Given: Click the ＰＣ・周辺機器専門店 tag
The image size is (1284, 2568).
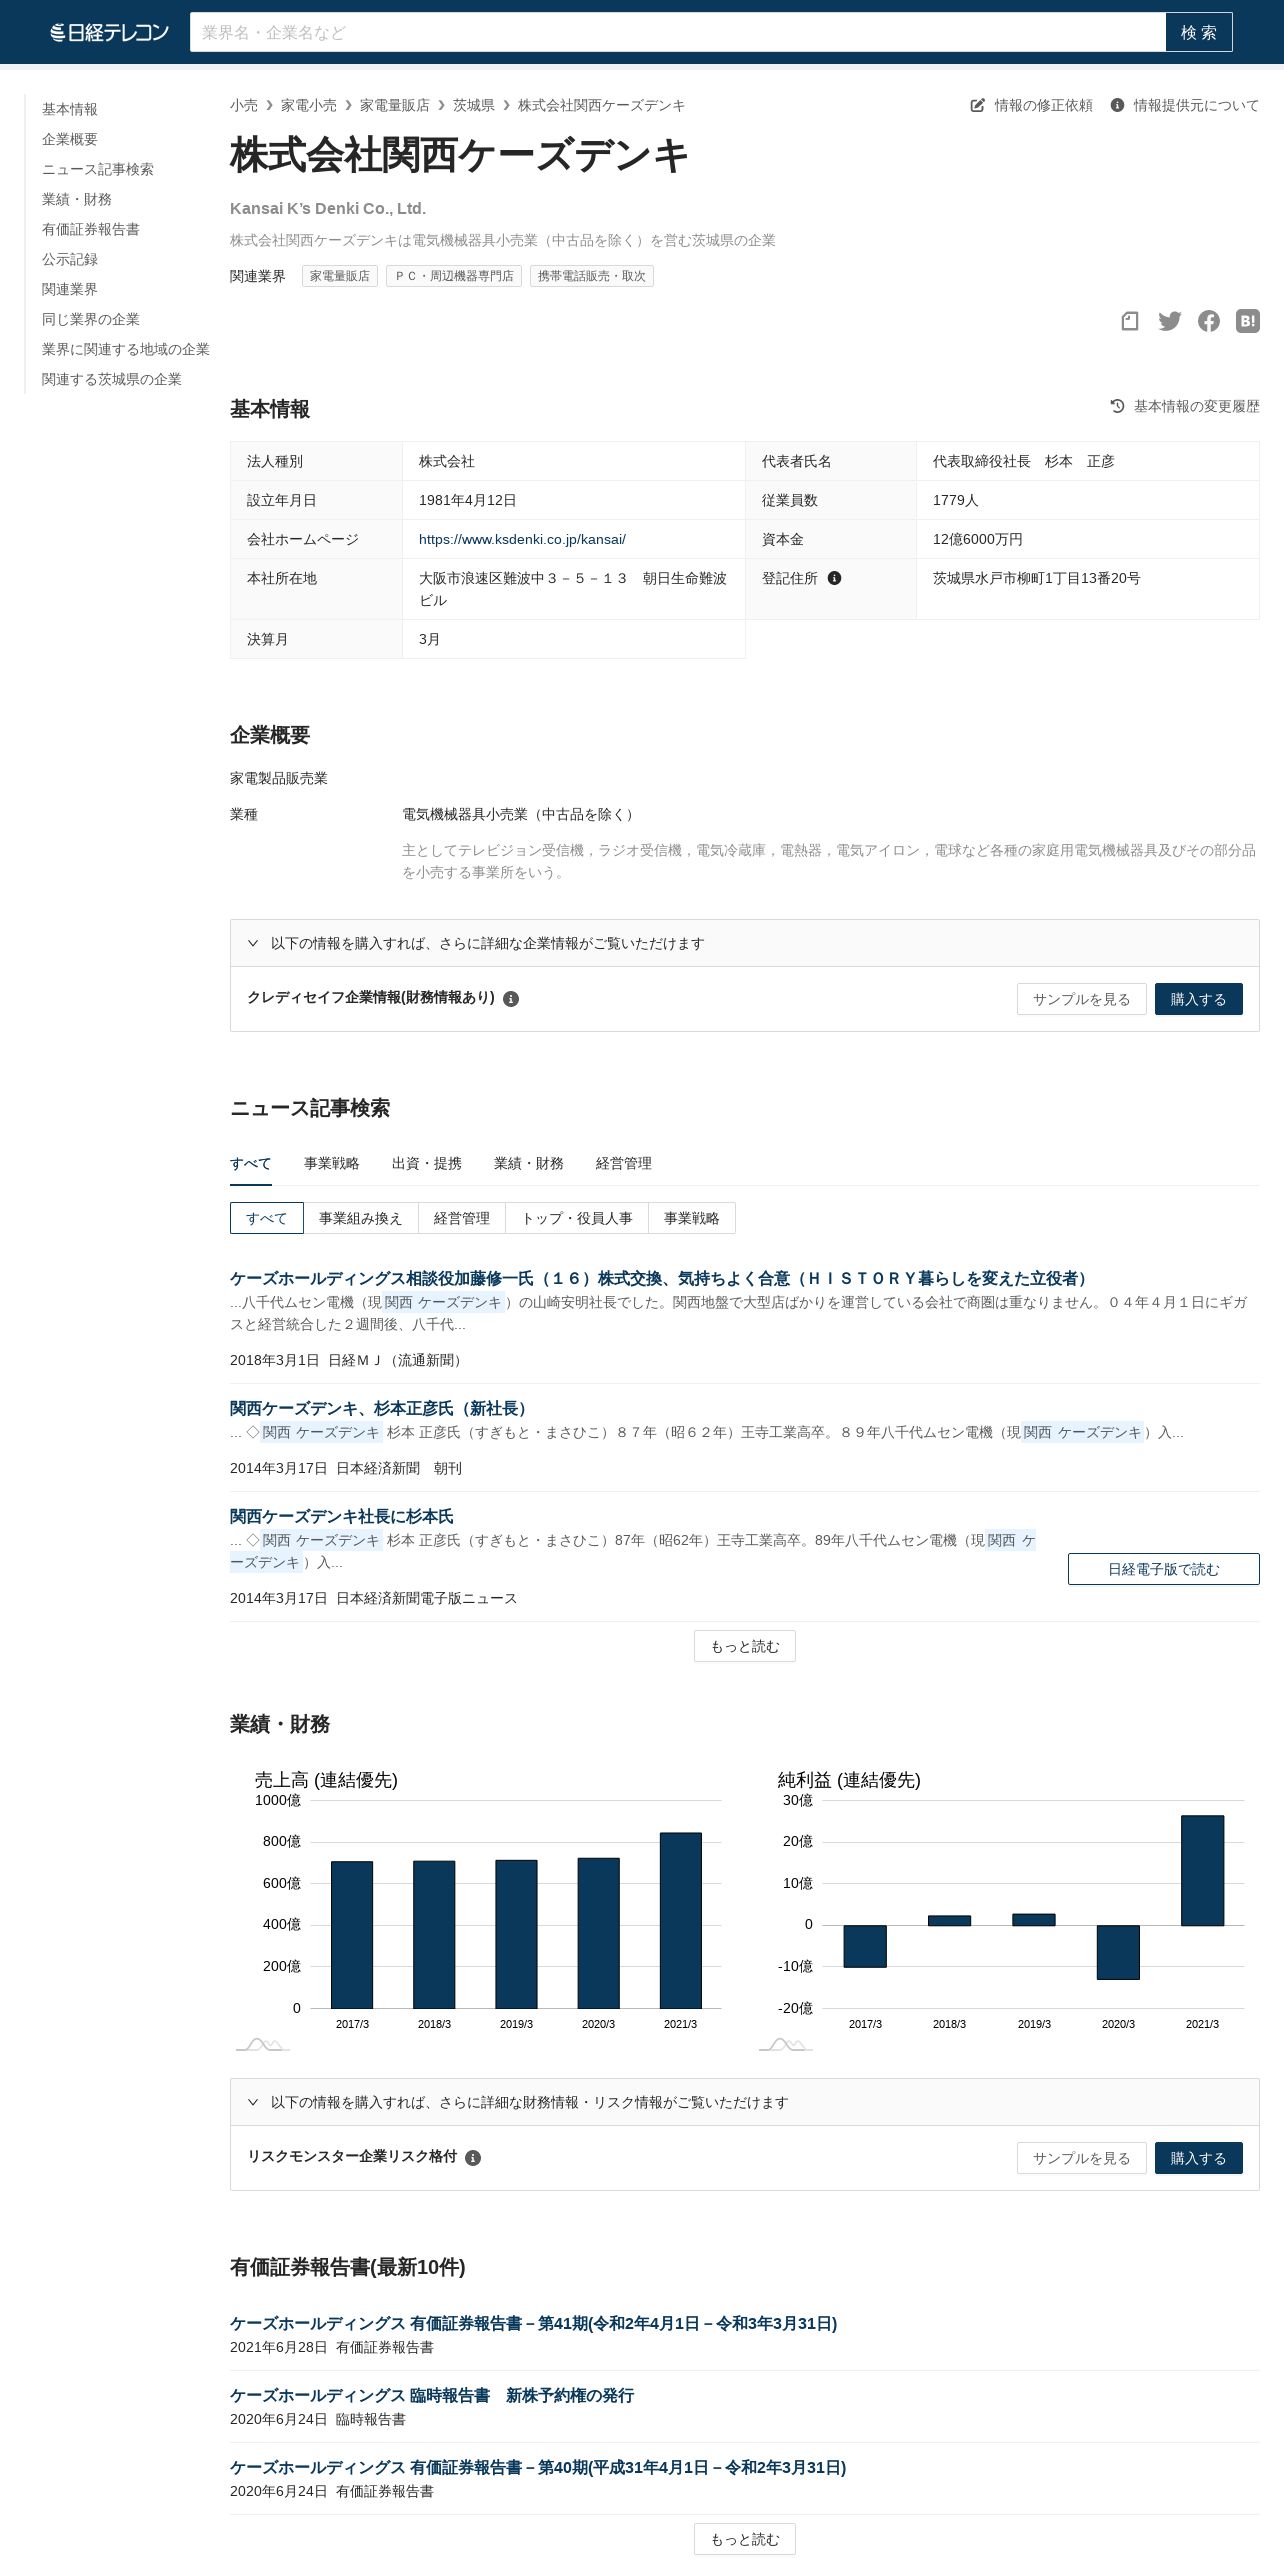Looking at the screenshot, I should 454,276.
